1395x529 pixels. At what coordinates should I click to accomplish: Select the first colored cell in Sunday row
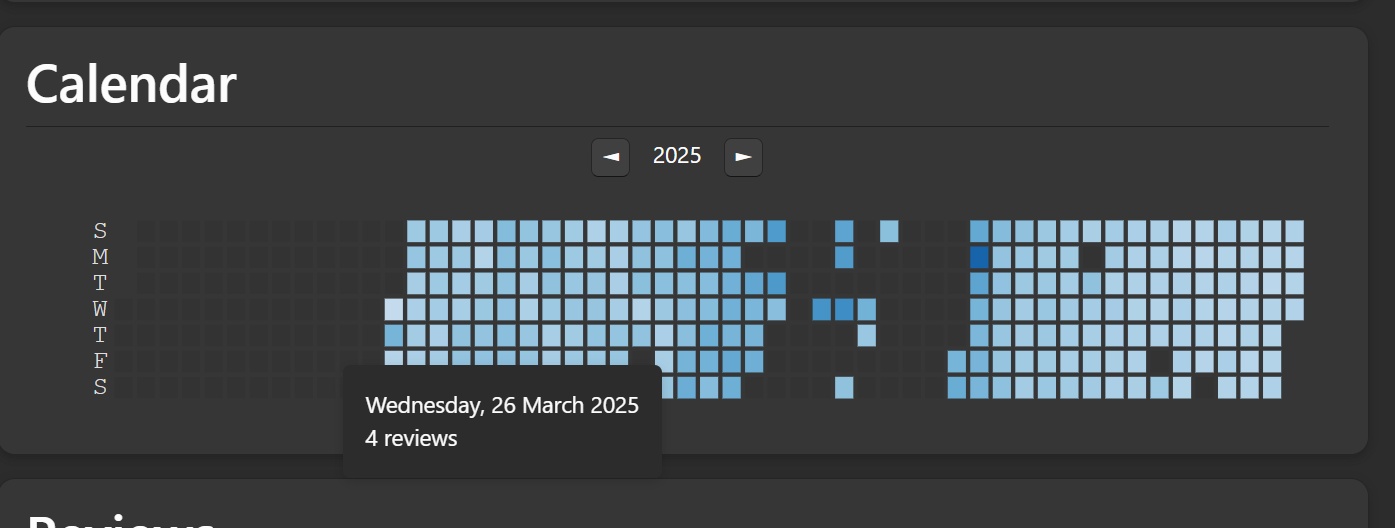pos(416,231)
